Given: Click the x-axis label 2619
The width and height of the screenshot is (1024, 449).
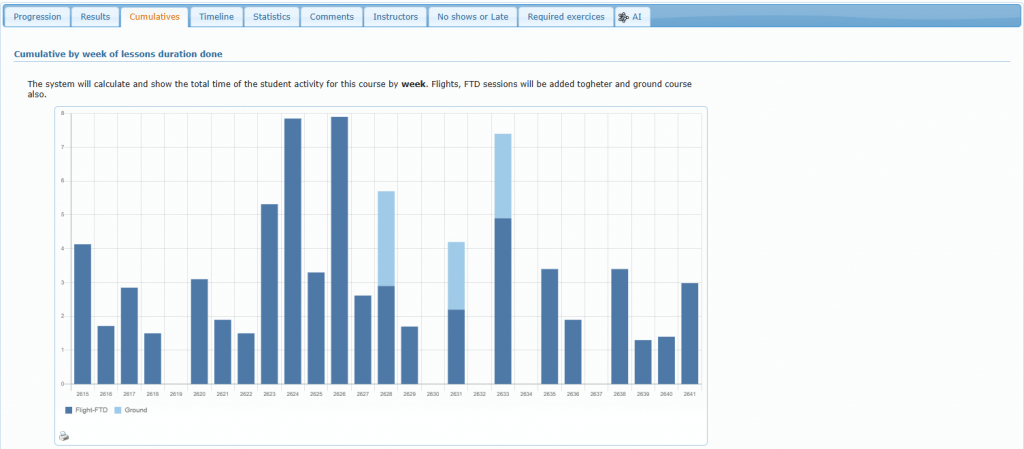Looking at the screenshot, I should [x=176, y=394].
